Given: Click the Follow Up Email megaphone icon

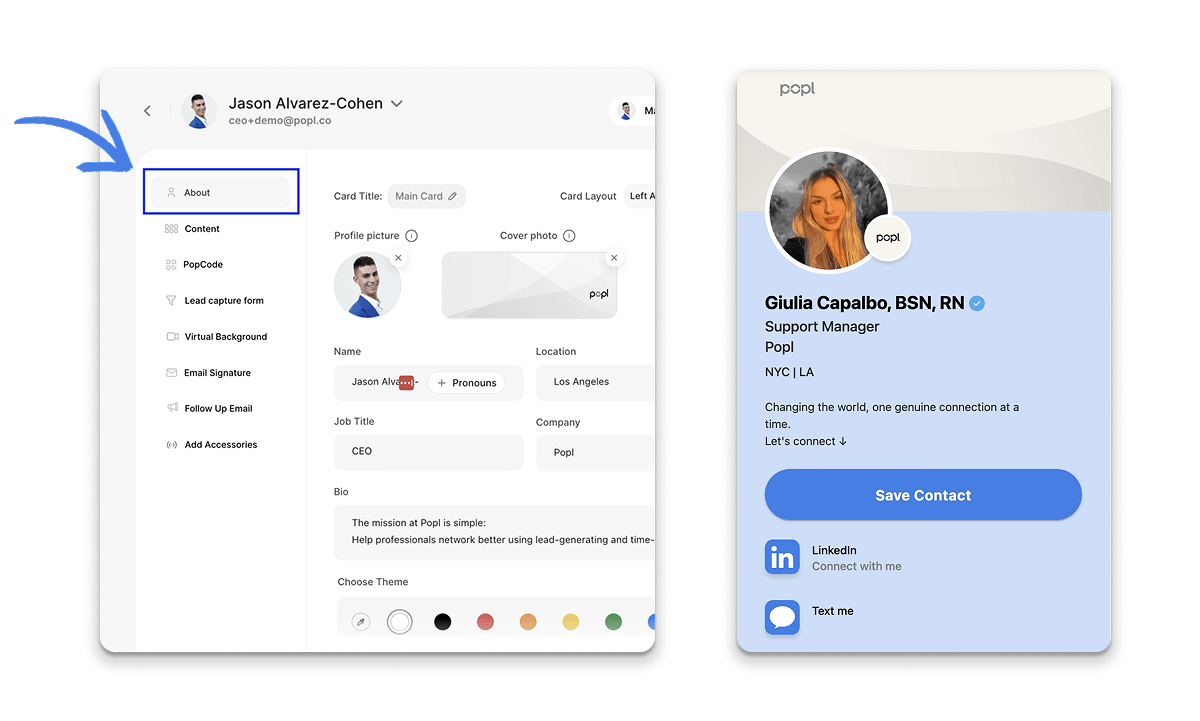Looking at the screenshot, I should (x=171, y=409).
